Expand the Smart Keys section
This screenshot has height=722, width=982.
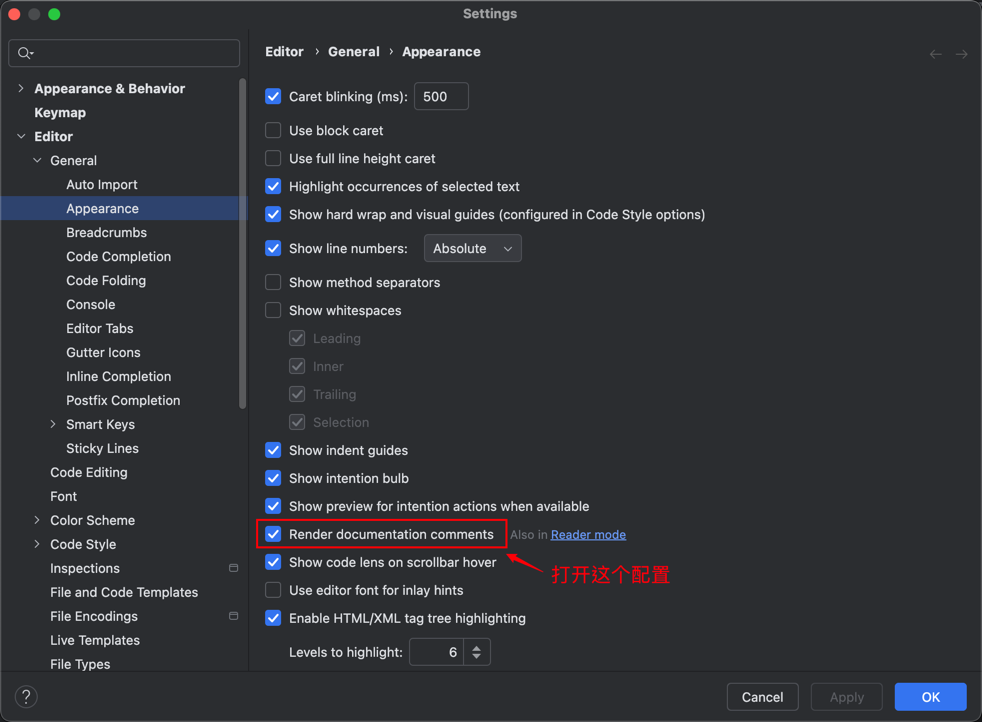click(x=53, y=425)
